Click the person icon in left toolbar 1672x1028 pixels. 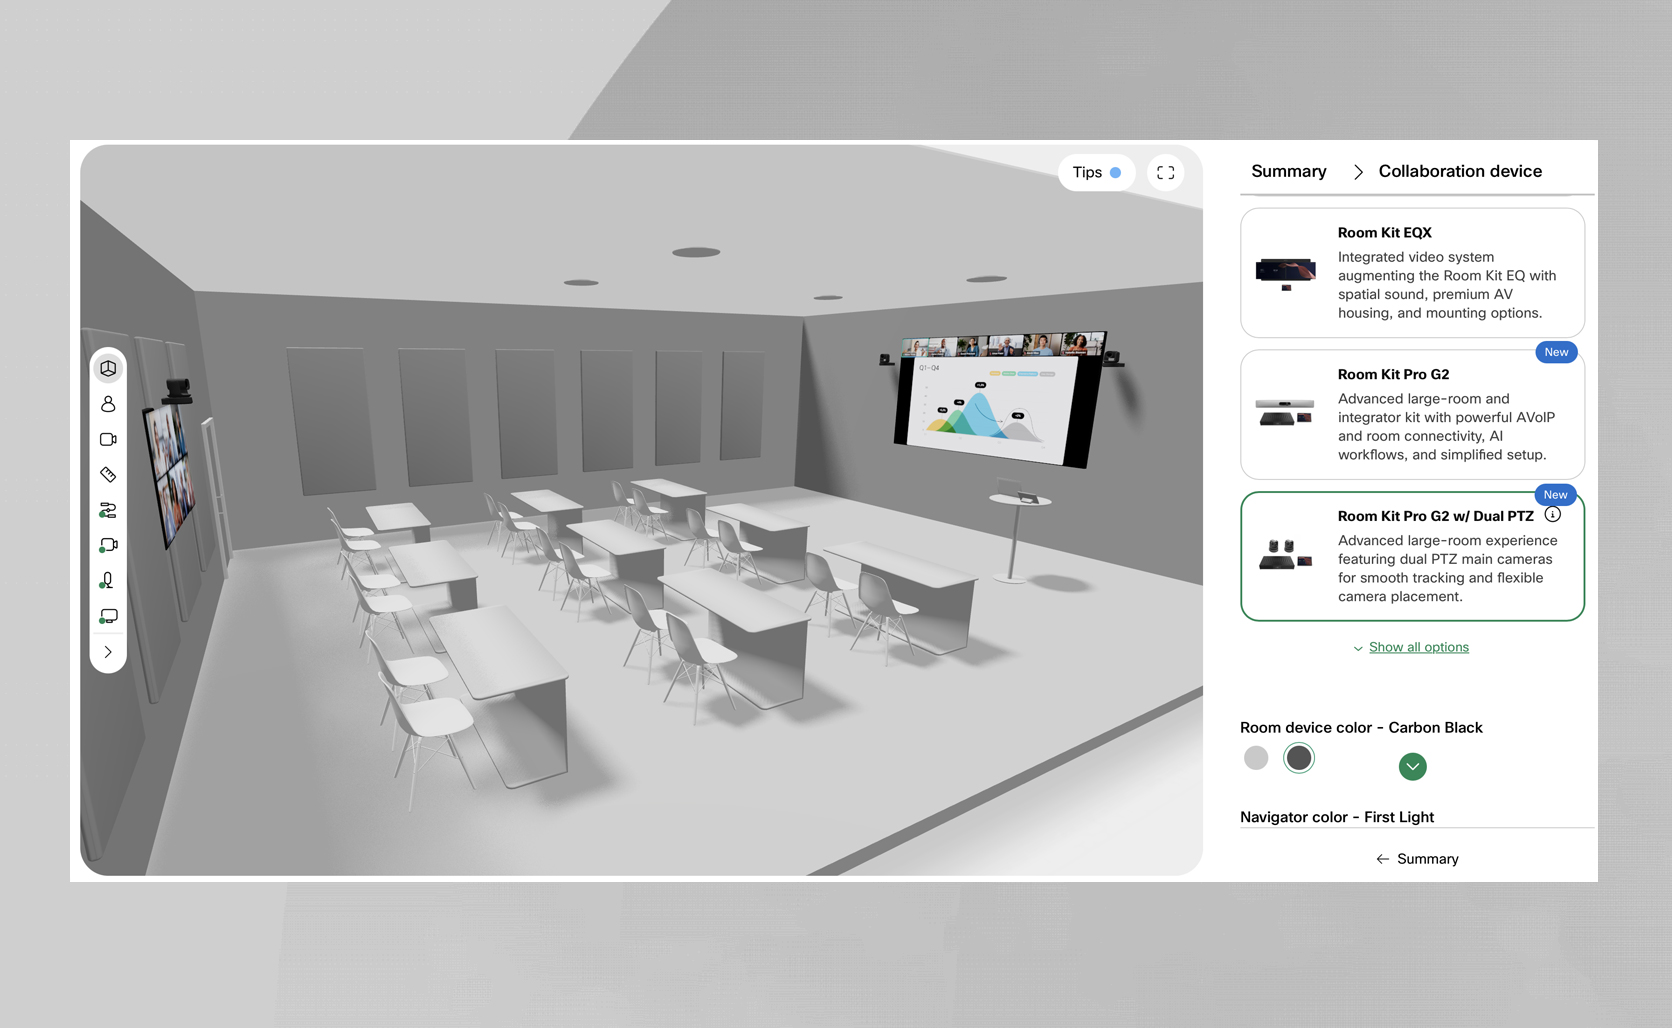[108, 404]
